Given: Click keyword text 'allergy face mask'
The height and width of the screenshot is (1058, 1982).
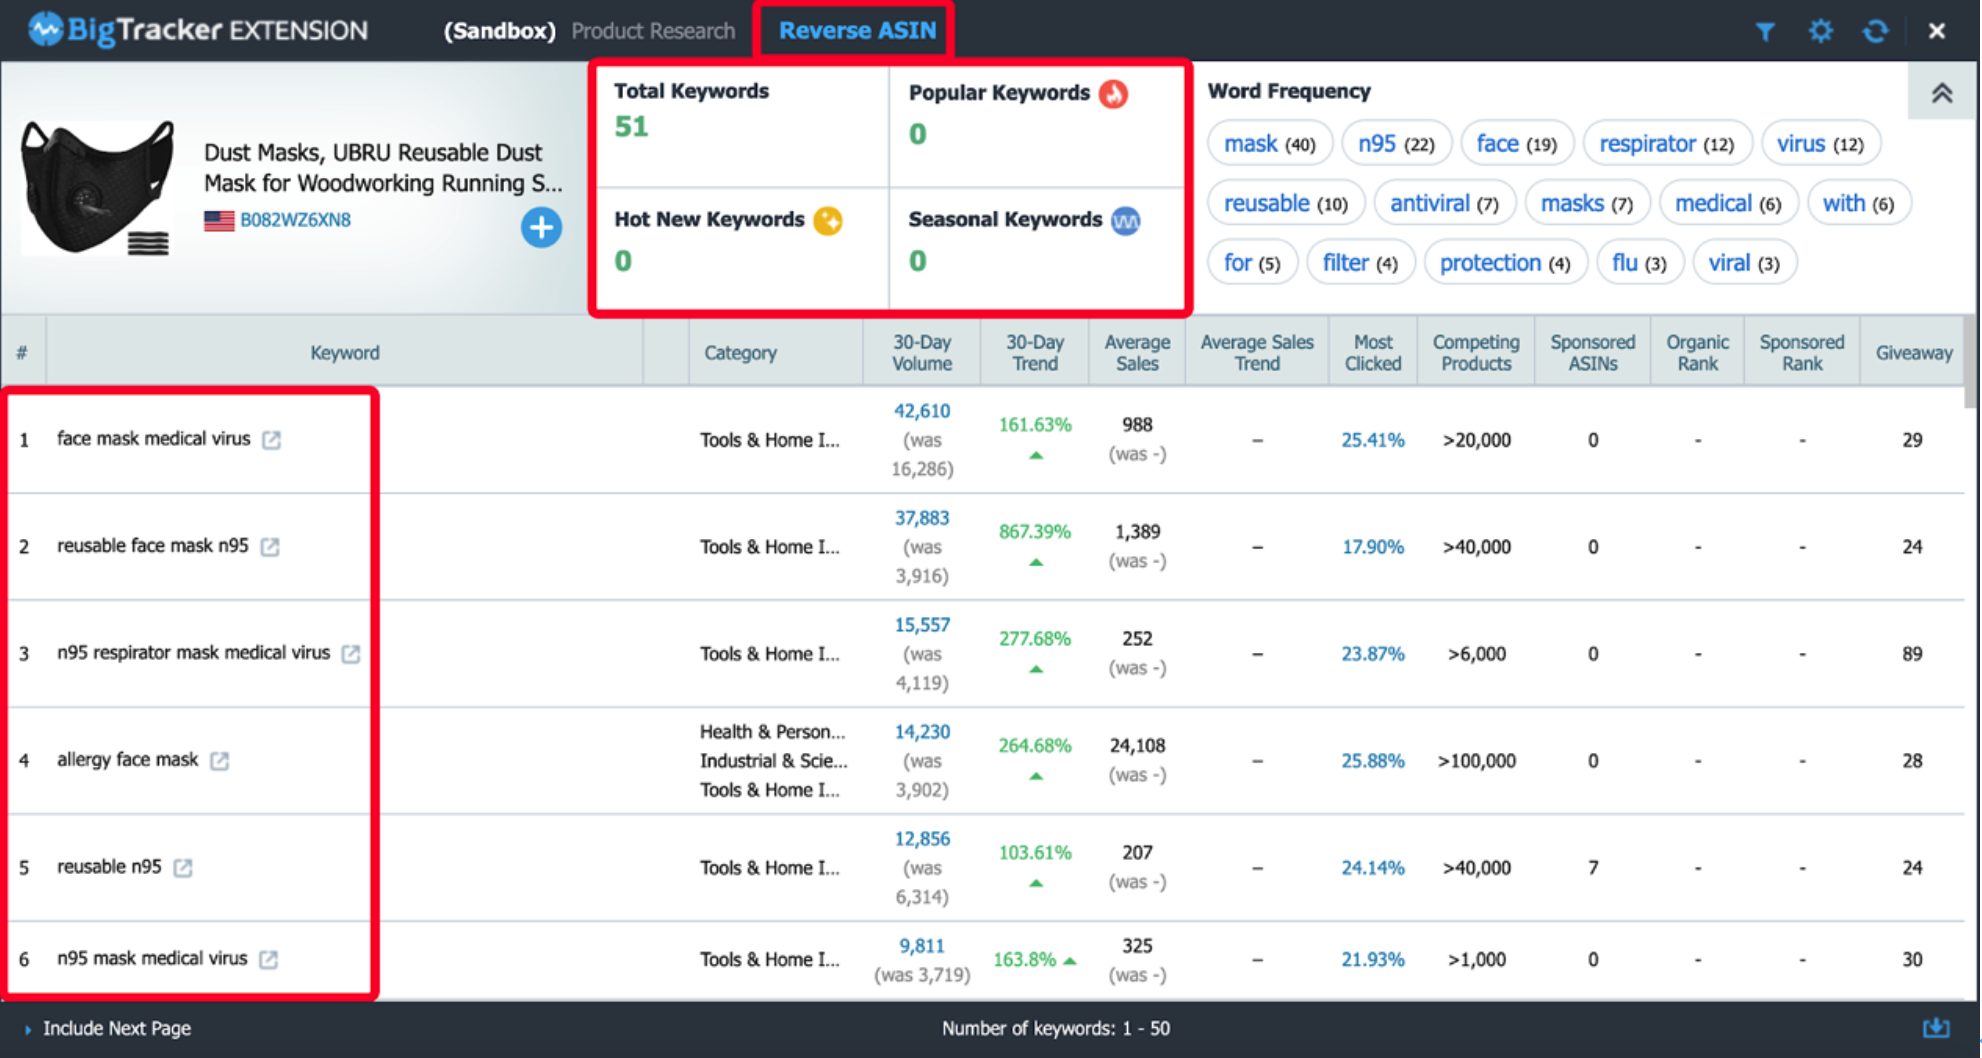Looking at the screenshot, I should tap(127, 760).
